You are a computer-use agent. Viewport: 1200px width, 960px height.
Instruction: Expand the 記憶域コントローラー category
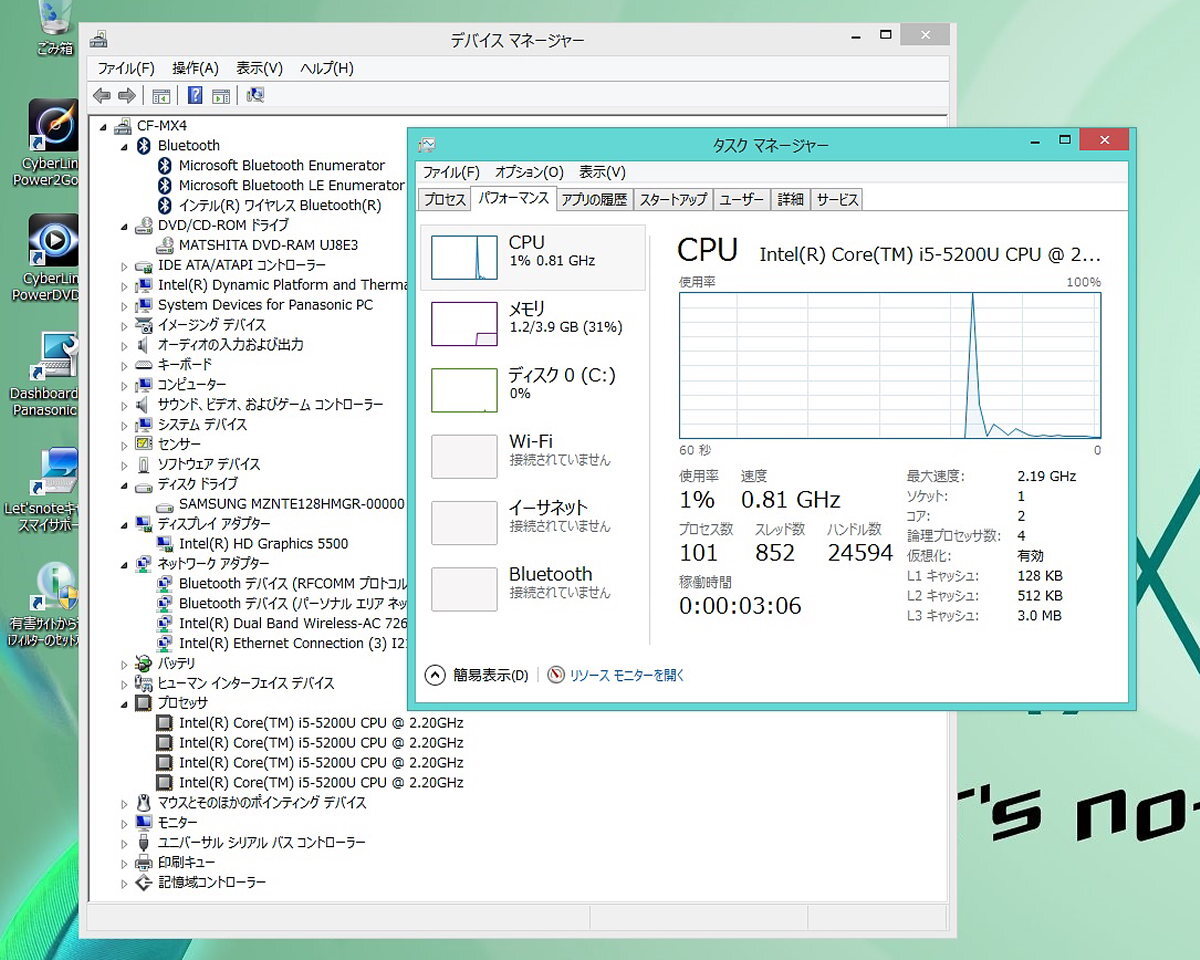pos(125,883)
